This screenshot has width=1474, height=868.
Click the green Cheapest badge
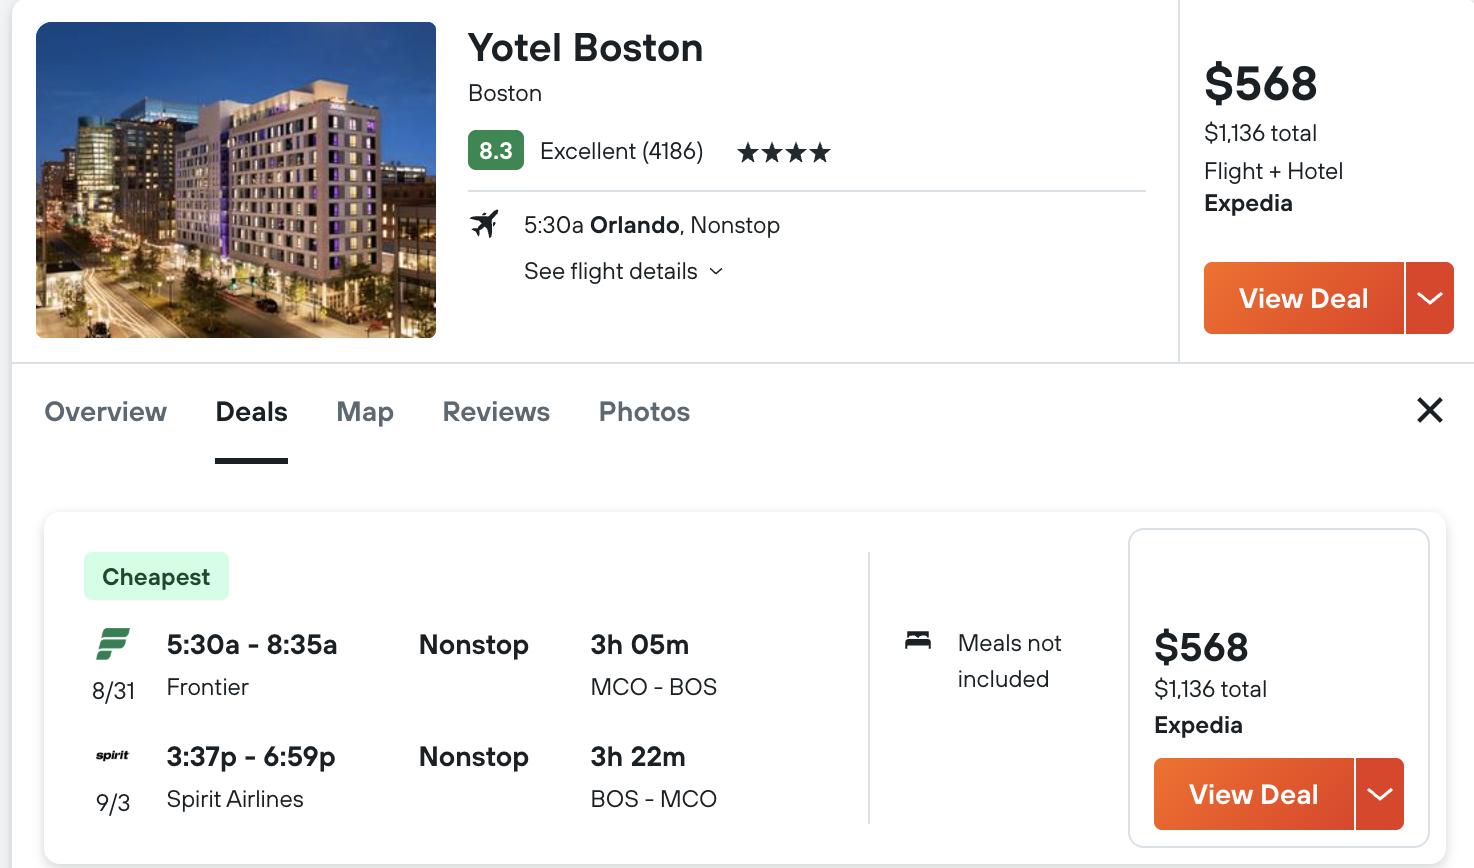pos(156,576)
